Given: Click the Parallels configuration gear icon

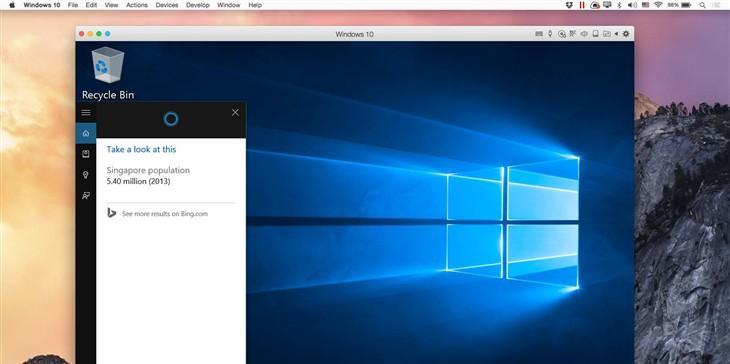Looking at the screenshot, I should click(626, 34).
